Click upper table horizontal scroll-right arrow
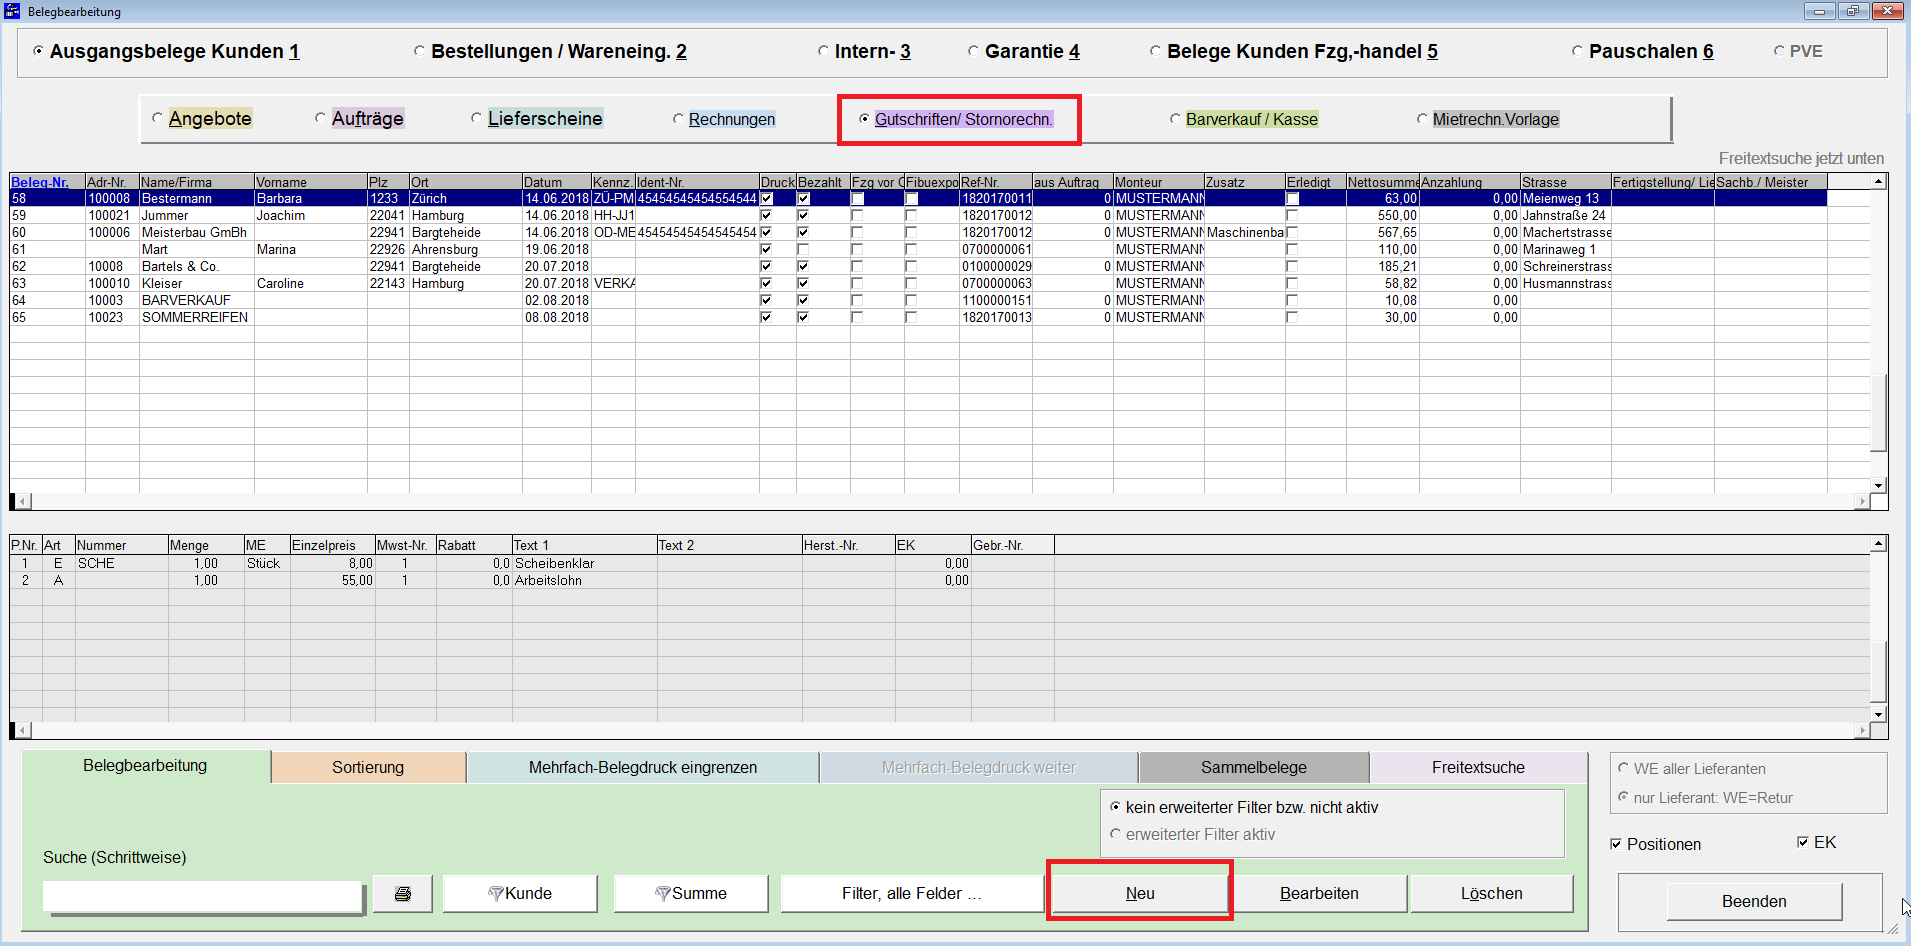 (1862, 501)
